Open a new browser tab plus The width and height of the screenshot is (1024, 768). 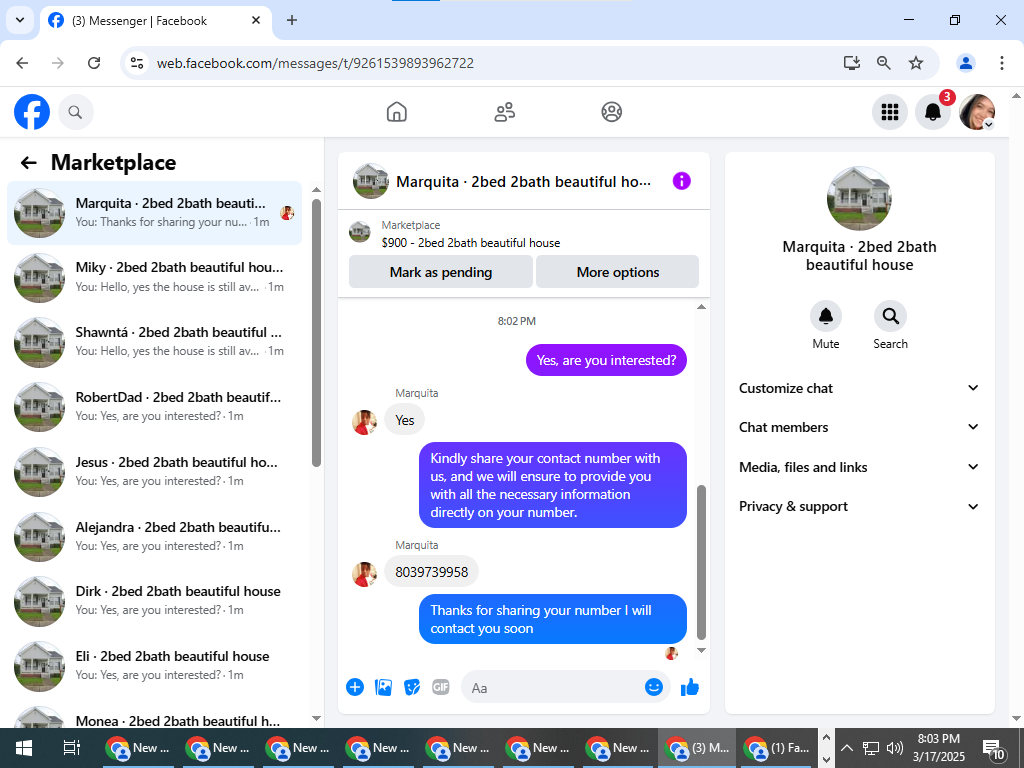click(292, 20)
